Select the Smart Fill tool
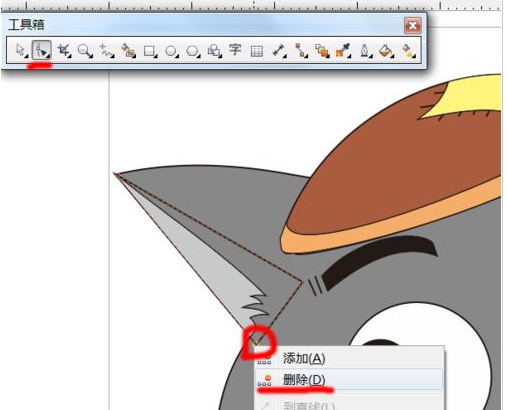The image size is (507, 410). pyautogui.click(x=128, y=51)
